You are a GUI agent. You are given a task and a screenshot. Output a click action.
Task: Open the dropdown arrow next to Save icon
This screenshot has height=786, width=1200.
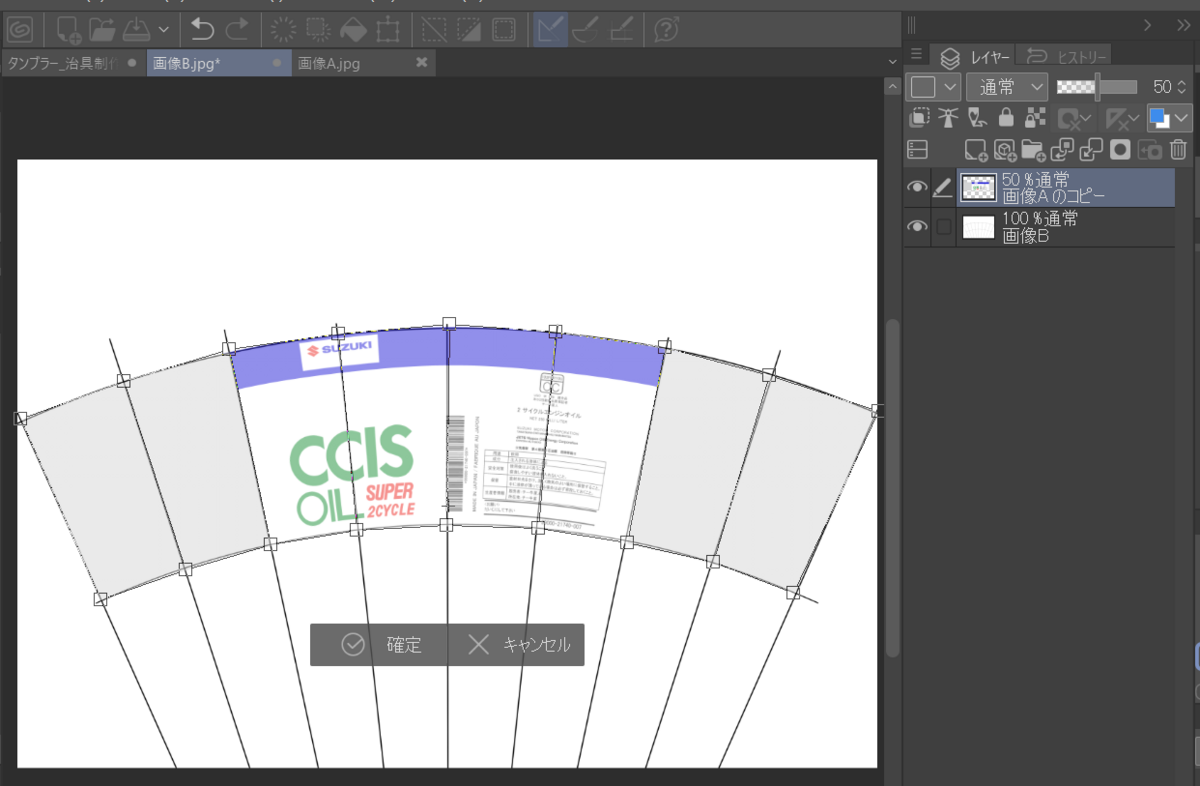[163, 29]
